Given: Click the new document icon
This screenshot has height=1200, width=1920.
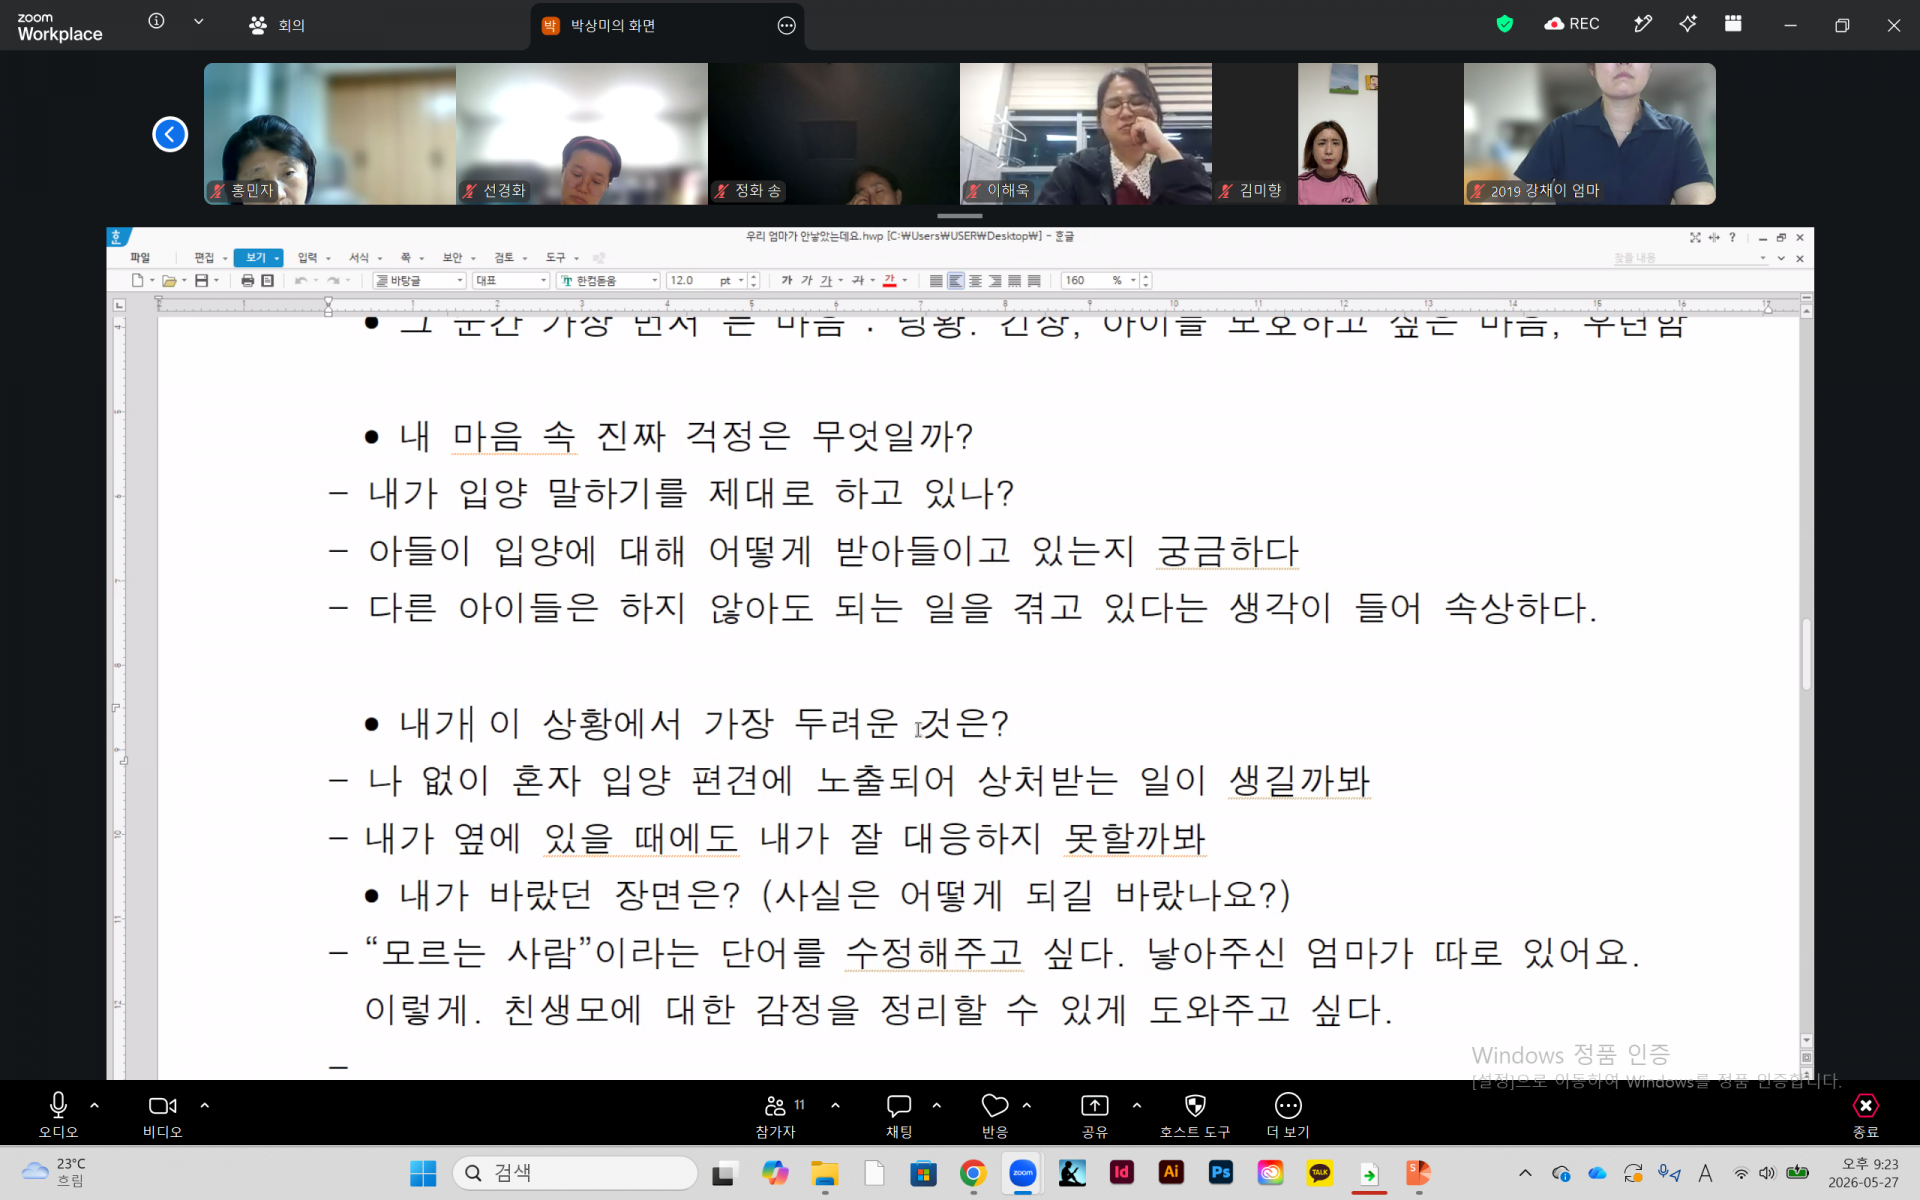Looking at the screenshot, I should pos(137,281).
